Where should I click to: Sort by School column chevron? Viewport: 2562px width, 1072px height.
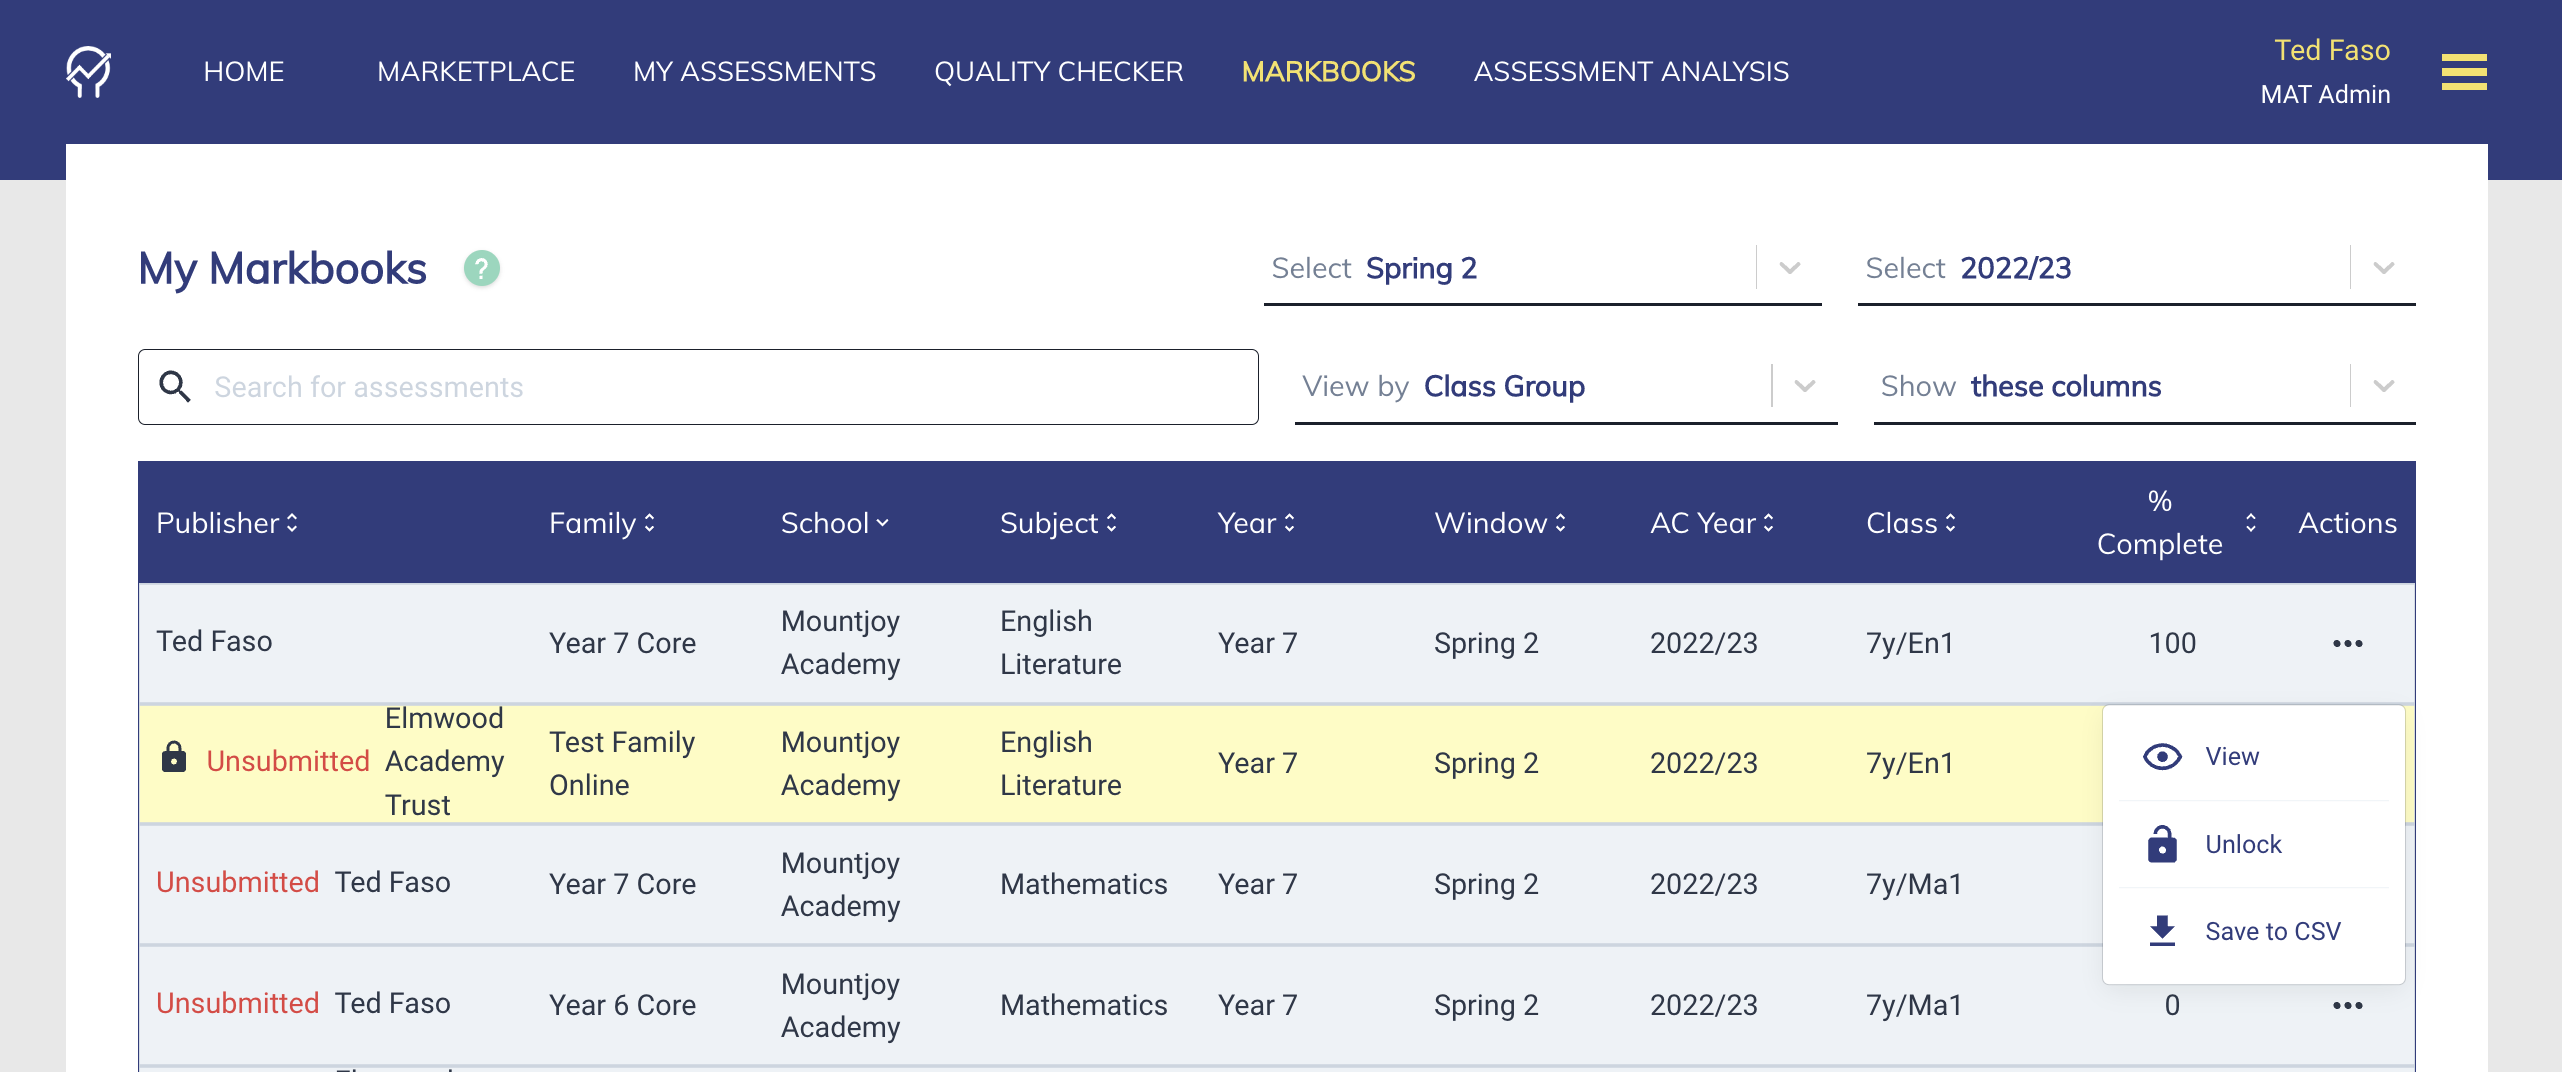pyautogui.click(x=882, y=523)
